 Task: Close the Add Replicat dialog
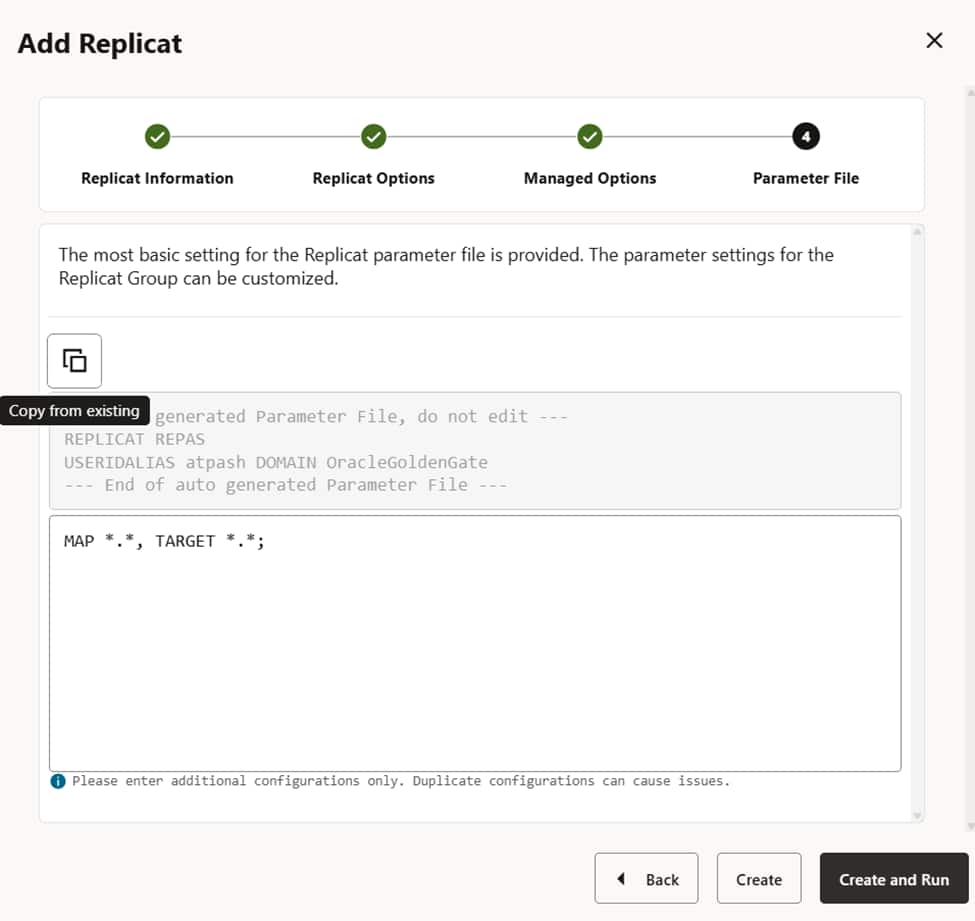click(934, 41)
